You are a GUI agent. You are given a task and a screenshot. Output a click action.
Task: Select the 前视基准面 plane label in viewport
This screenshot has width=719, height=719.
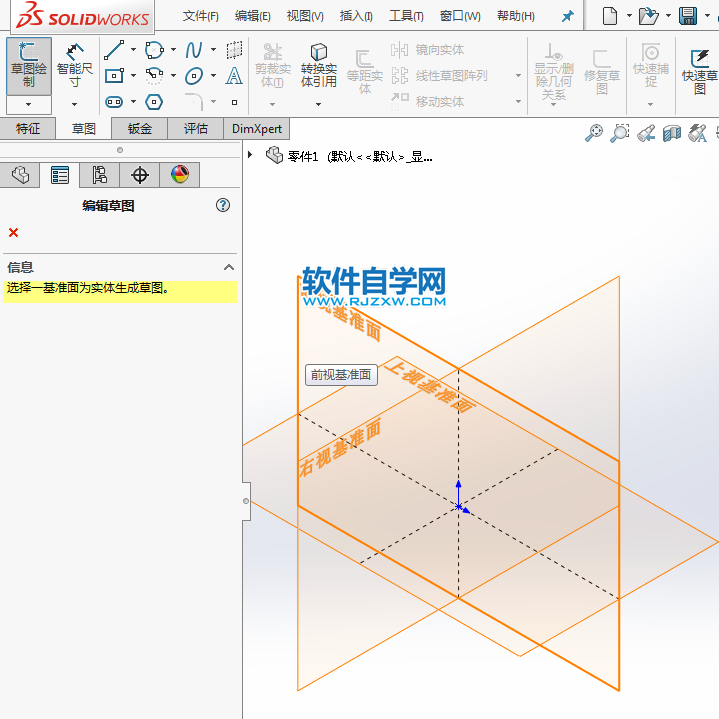[x=341, y=375]
